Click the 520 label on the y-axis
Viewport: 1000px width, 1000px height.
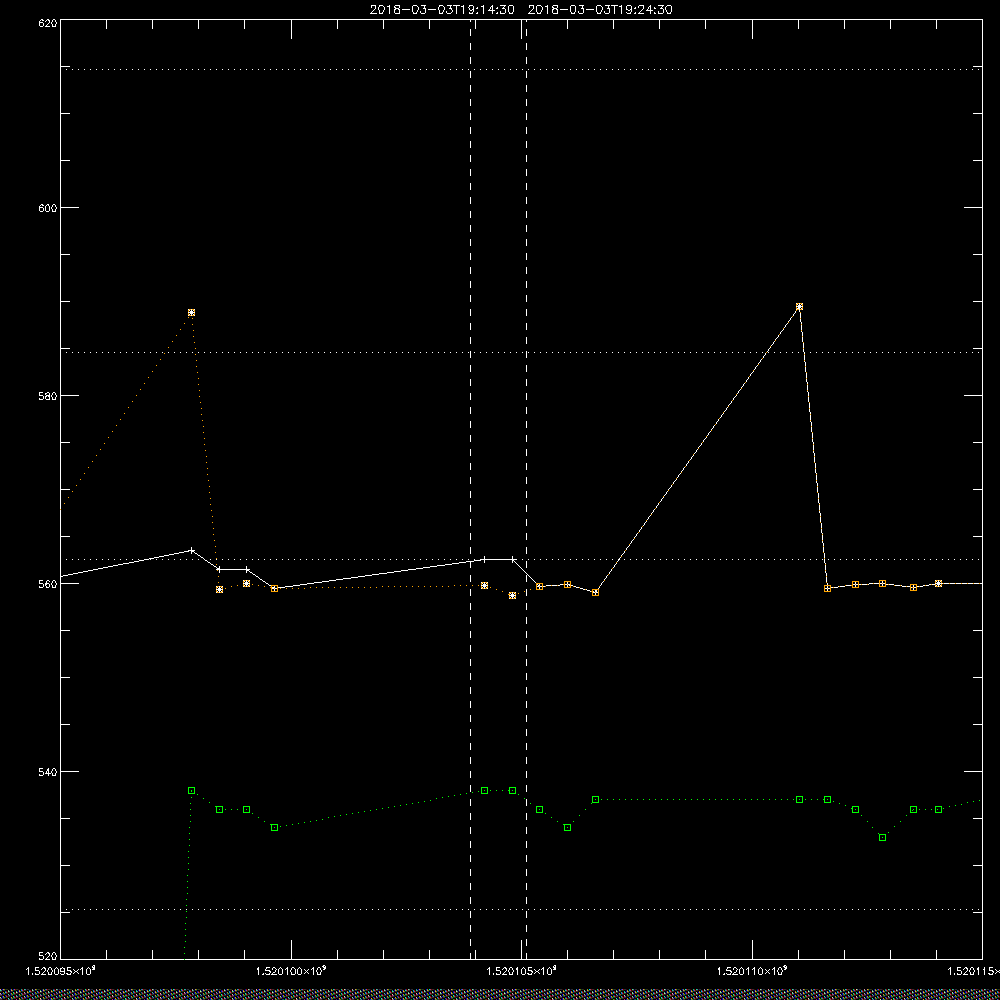pyautogui.click(x=48, y=957)
